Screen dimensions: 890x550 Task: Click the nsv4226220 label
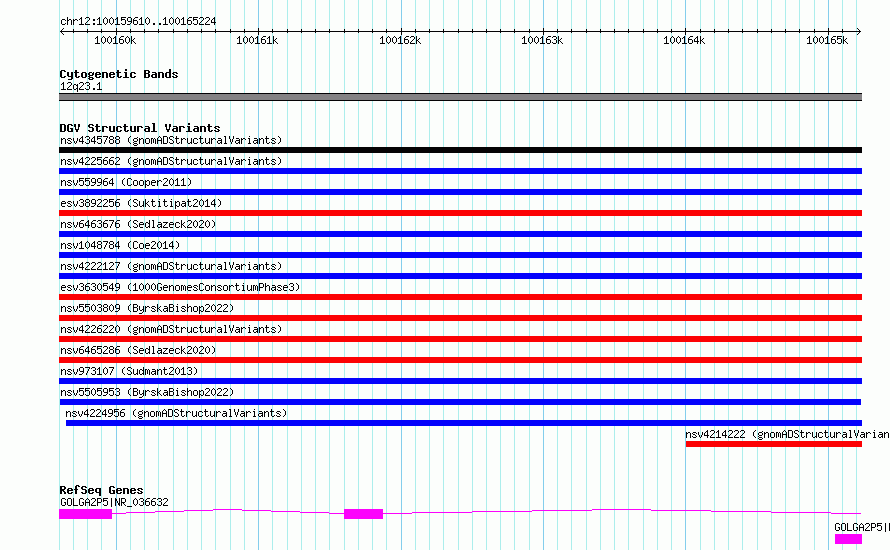(x=171, y=329)
